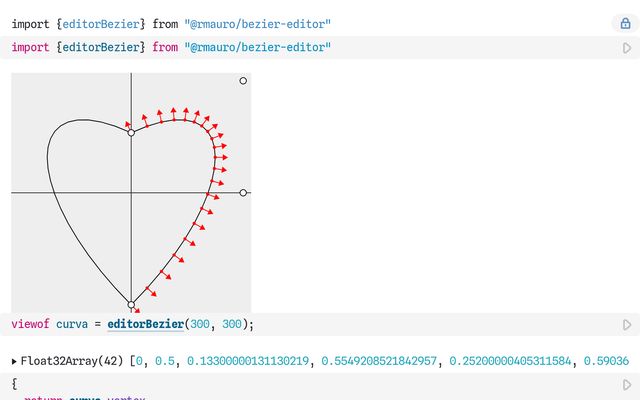Expand the Float32Array(42) output
The image size is (640, 400).
[x=14, y=360]
